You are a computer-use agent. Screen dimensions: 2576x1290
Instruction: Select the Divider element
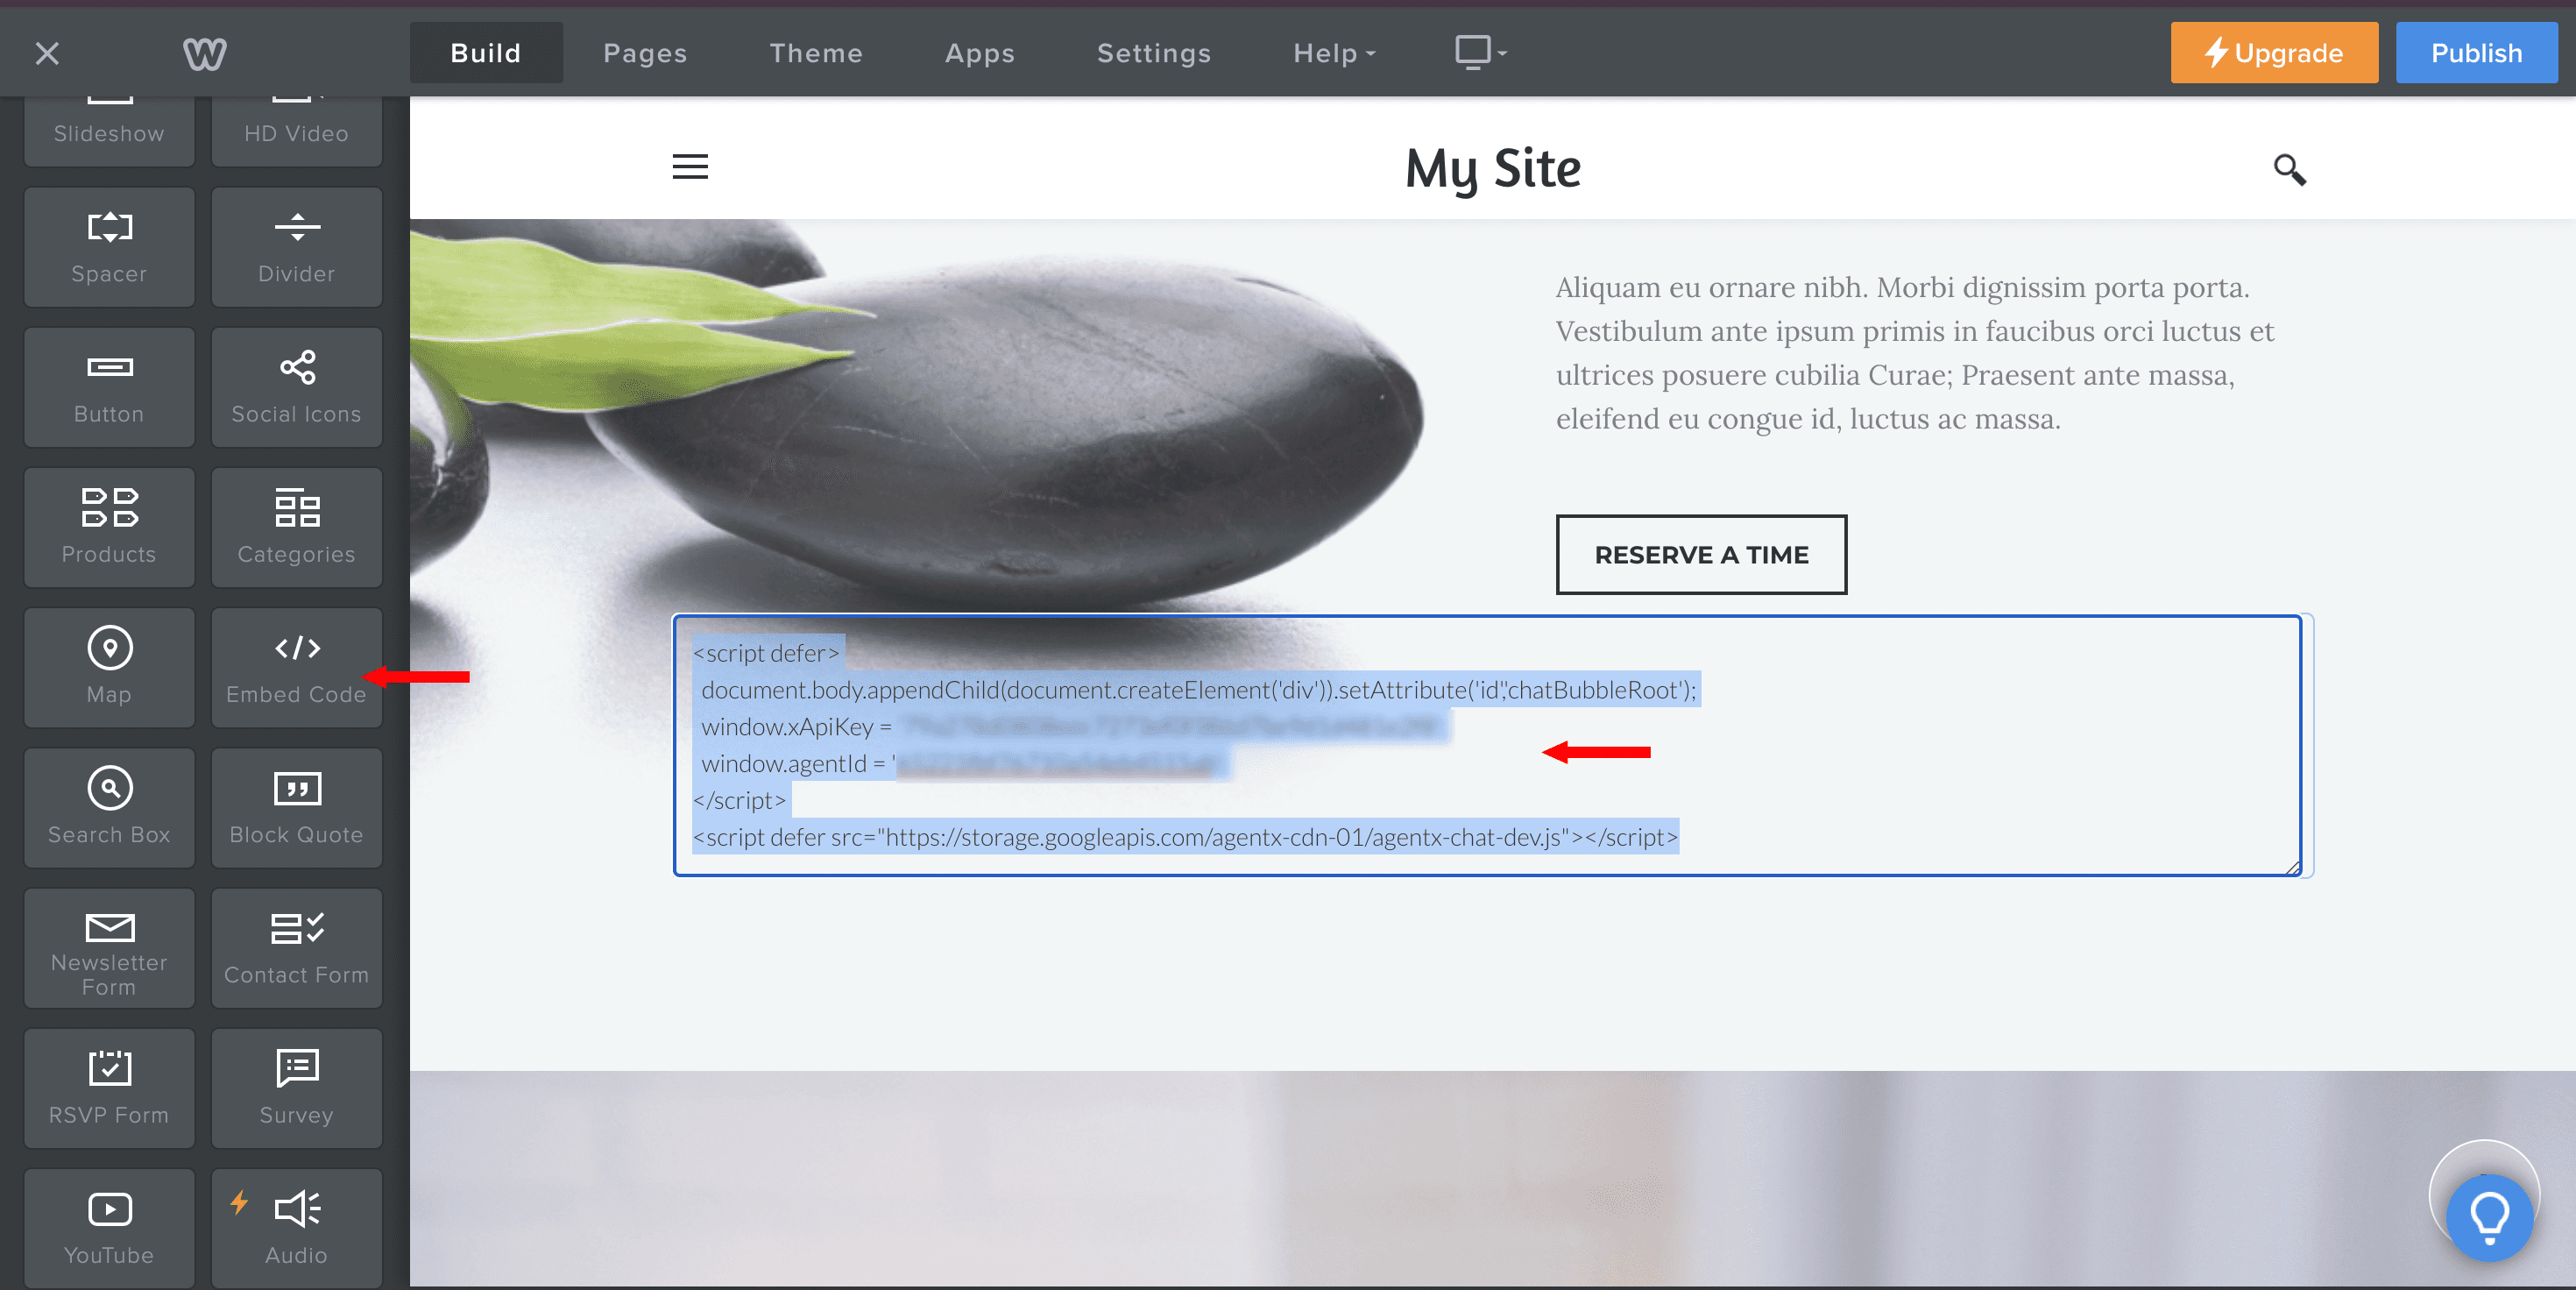[x=297, y=247]
